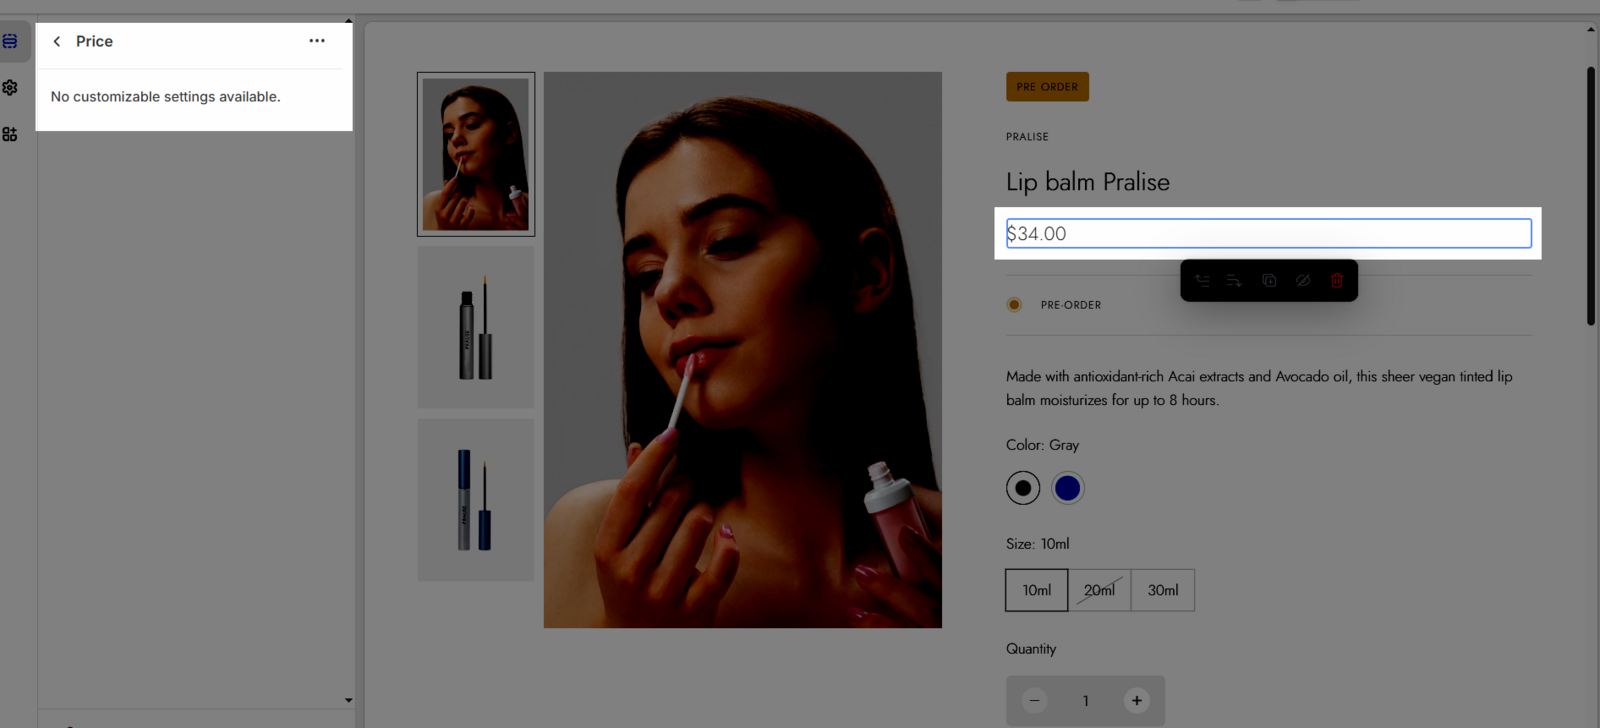Screen dimensions: 1600x728
Task: Click the PRE ORDER badge
Action: [1047, 87]
